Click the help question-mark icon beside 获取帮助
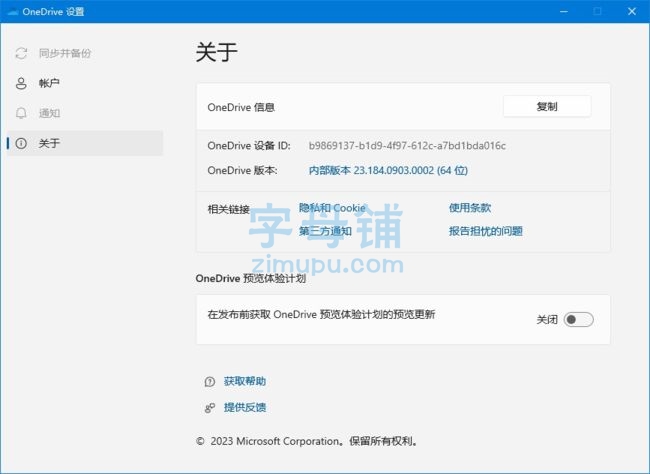This screenshot has width=650, height=474. click(210, 382)
